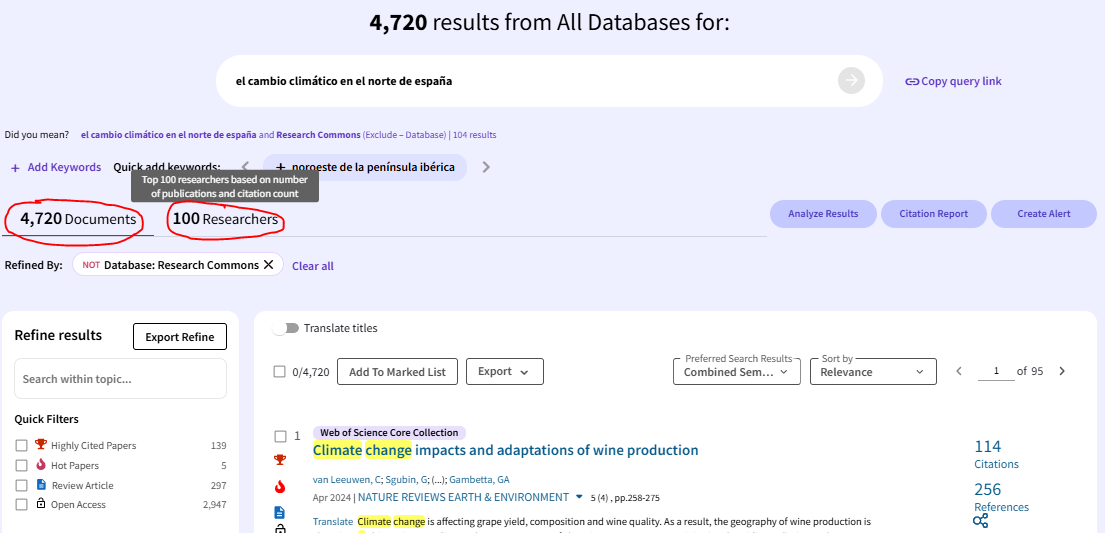This screenshot has width=1105, height=533.
Task: Check the Highly Cited Papers filter
Action: (x=21, y=446)
